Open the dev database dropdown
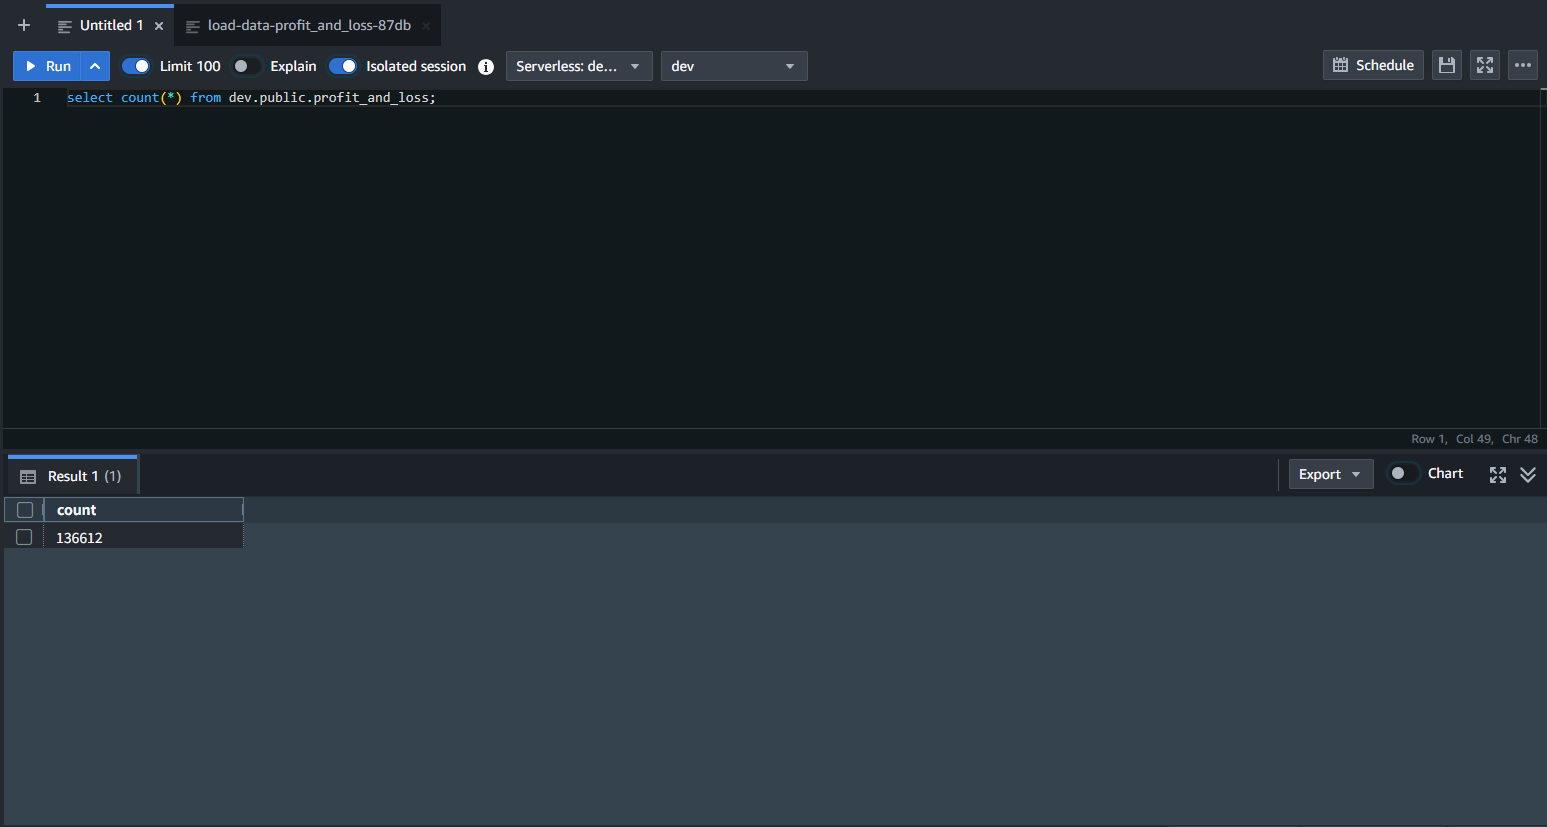The image size is (1547, 827). [734, 66]
